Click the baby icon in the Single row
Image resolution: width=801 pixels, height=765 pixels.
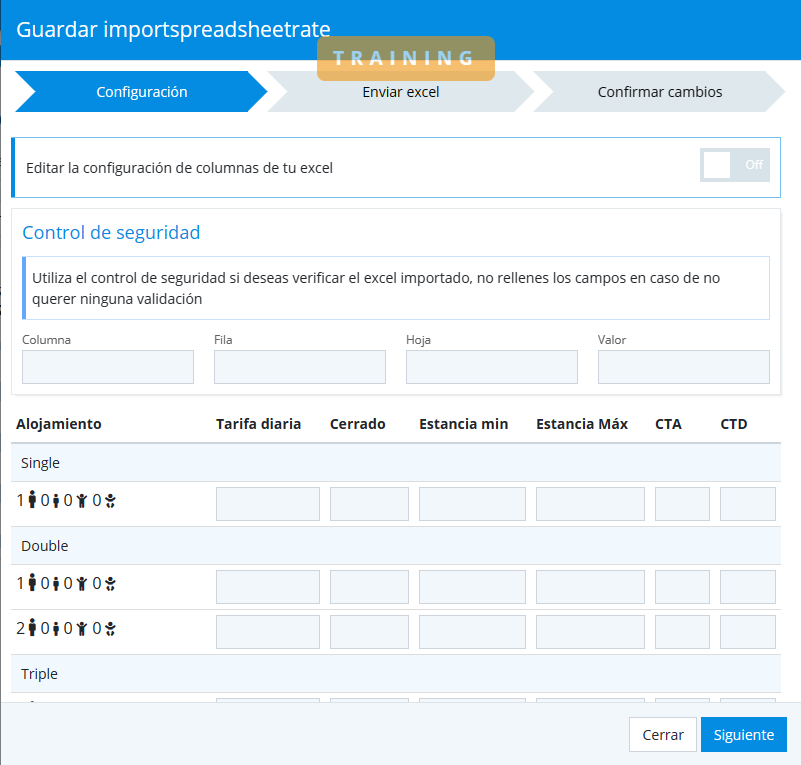111,501
